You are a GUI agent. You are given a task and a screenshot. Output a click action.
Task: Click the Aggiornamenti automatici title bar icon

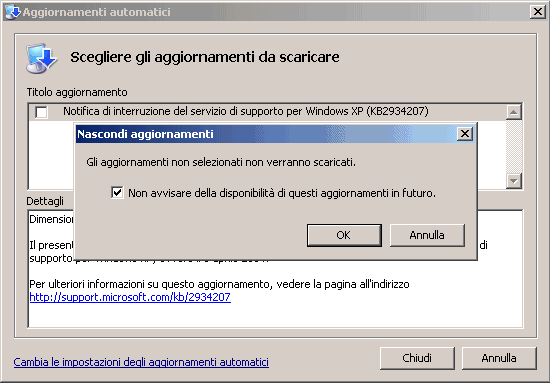(x=13, y=12)
